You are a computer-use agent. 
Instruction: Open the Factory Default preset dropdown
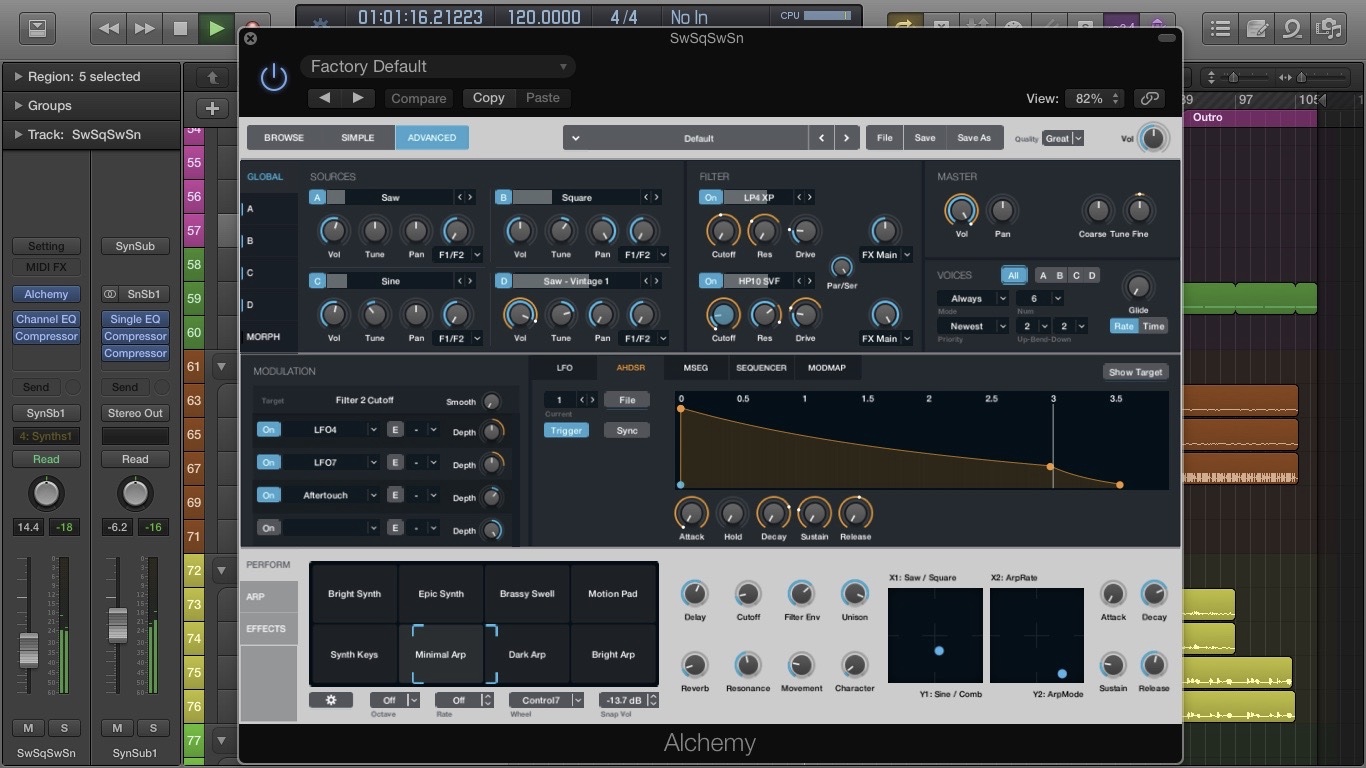pyautogui.click(x=438, y=67)
